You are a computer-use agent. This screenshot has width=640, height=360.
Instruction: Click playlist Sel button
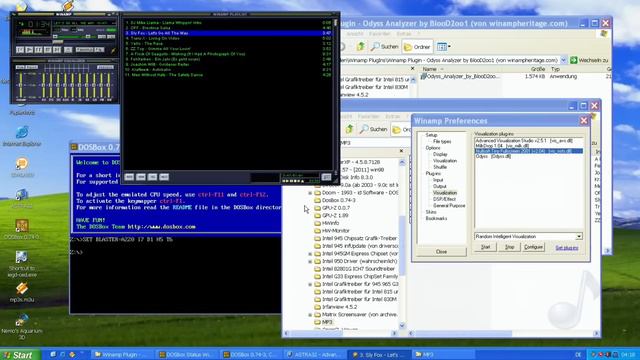pyautogui.click(x=152, y=177)
